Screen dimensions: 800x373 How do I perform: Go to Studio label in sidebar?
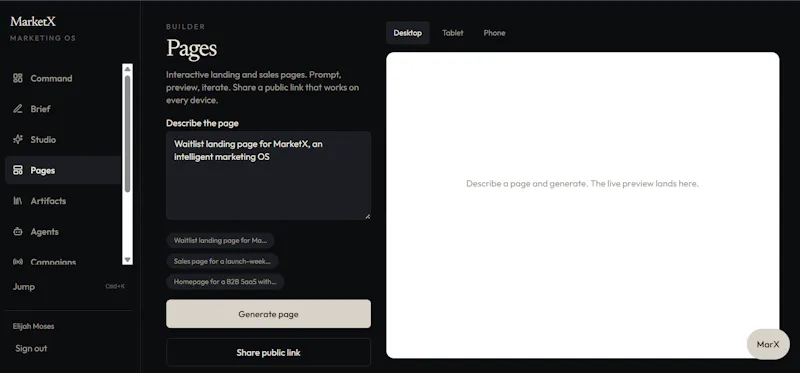pyautogui.click(x=43, y=140)
